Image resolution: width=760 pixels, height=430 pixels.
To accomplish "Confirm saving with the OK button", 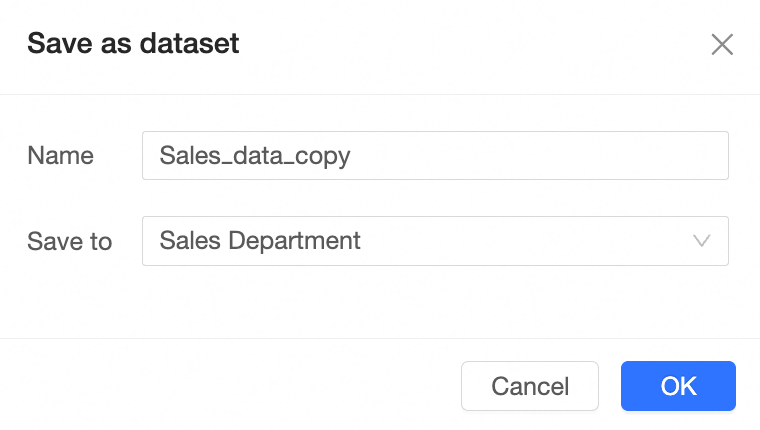I will click(x=678, y=386).
